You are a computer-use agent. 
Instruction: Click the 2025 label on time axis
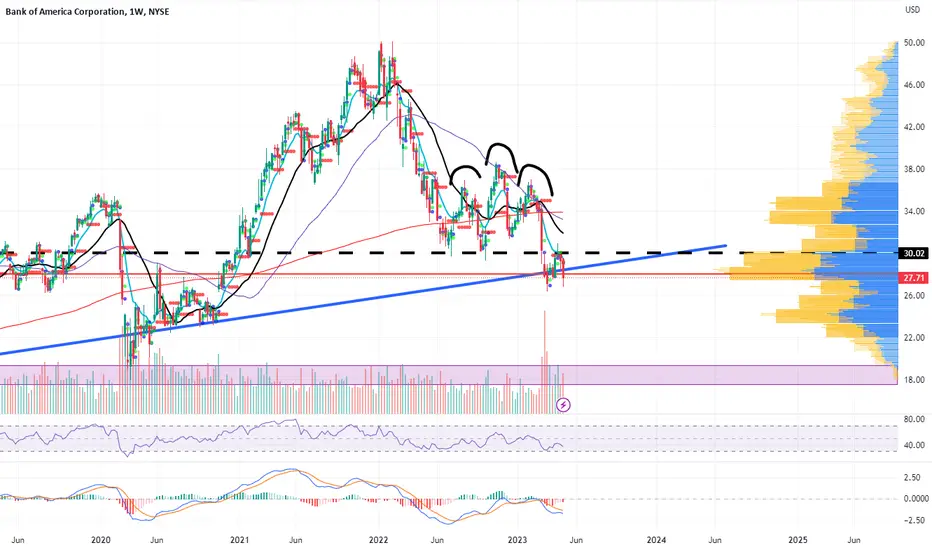(x=798, y=540)
